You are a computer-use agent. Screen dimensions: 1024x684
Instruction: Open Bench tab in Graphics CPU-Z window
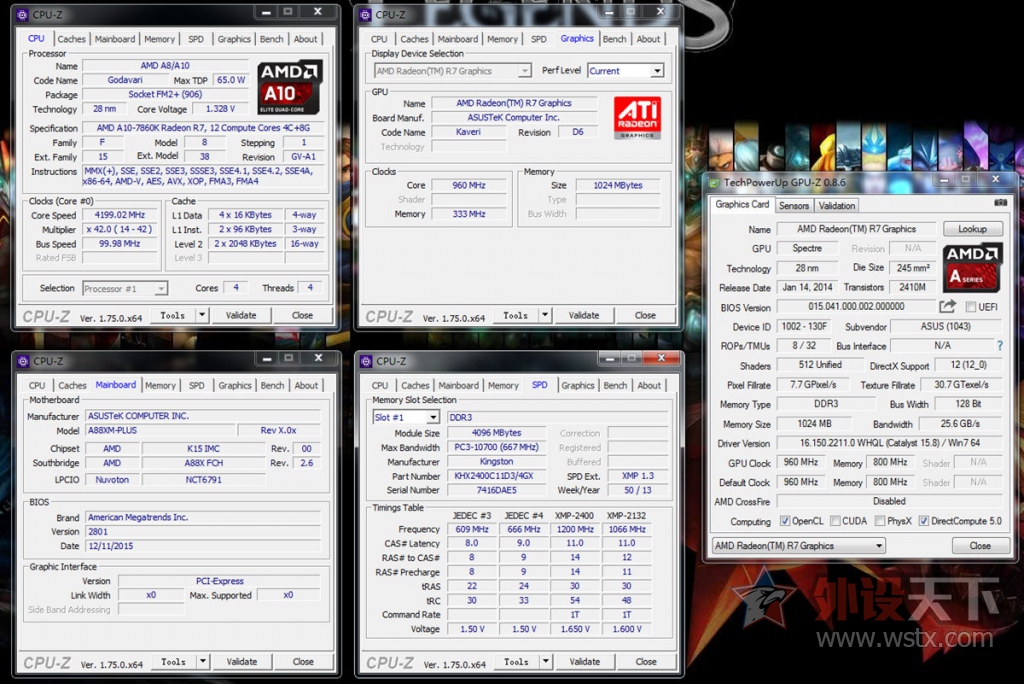[x=614, y=39]
